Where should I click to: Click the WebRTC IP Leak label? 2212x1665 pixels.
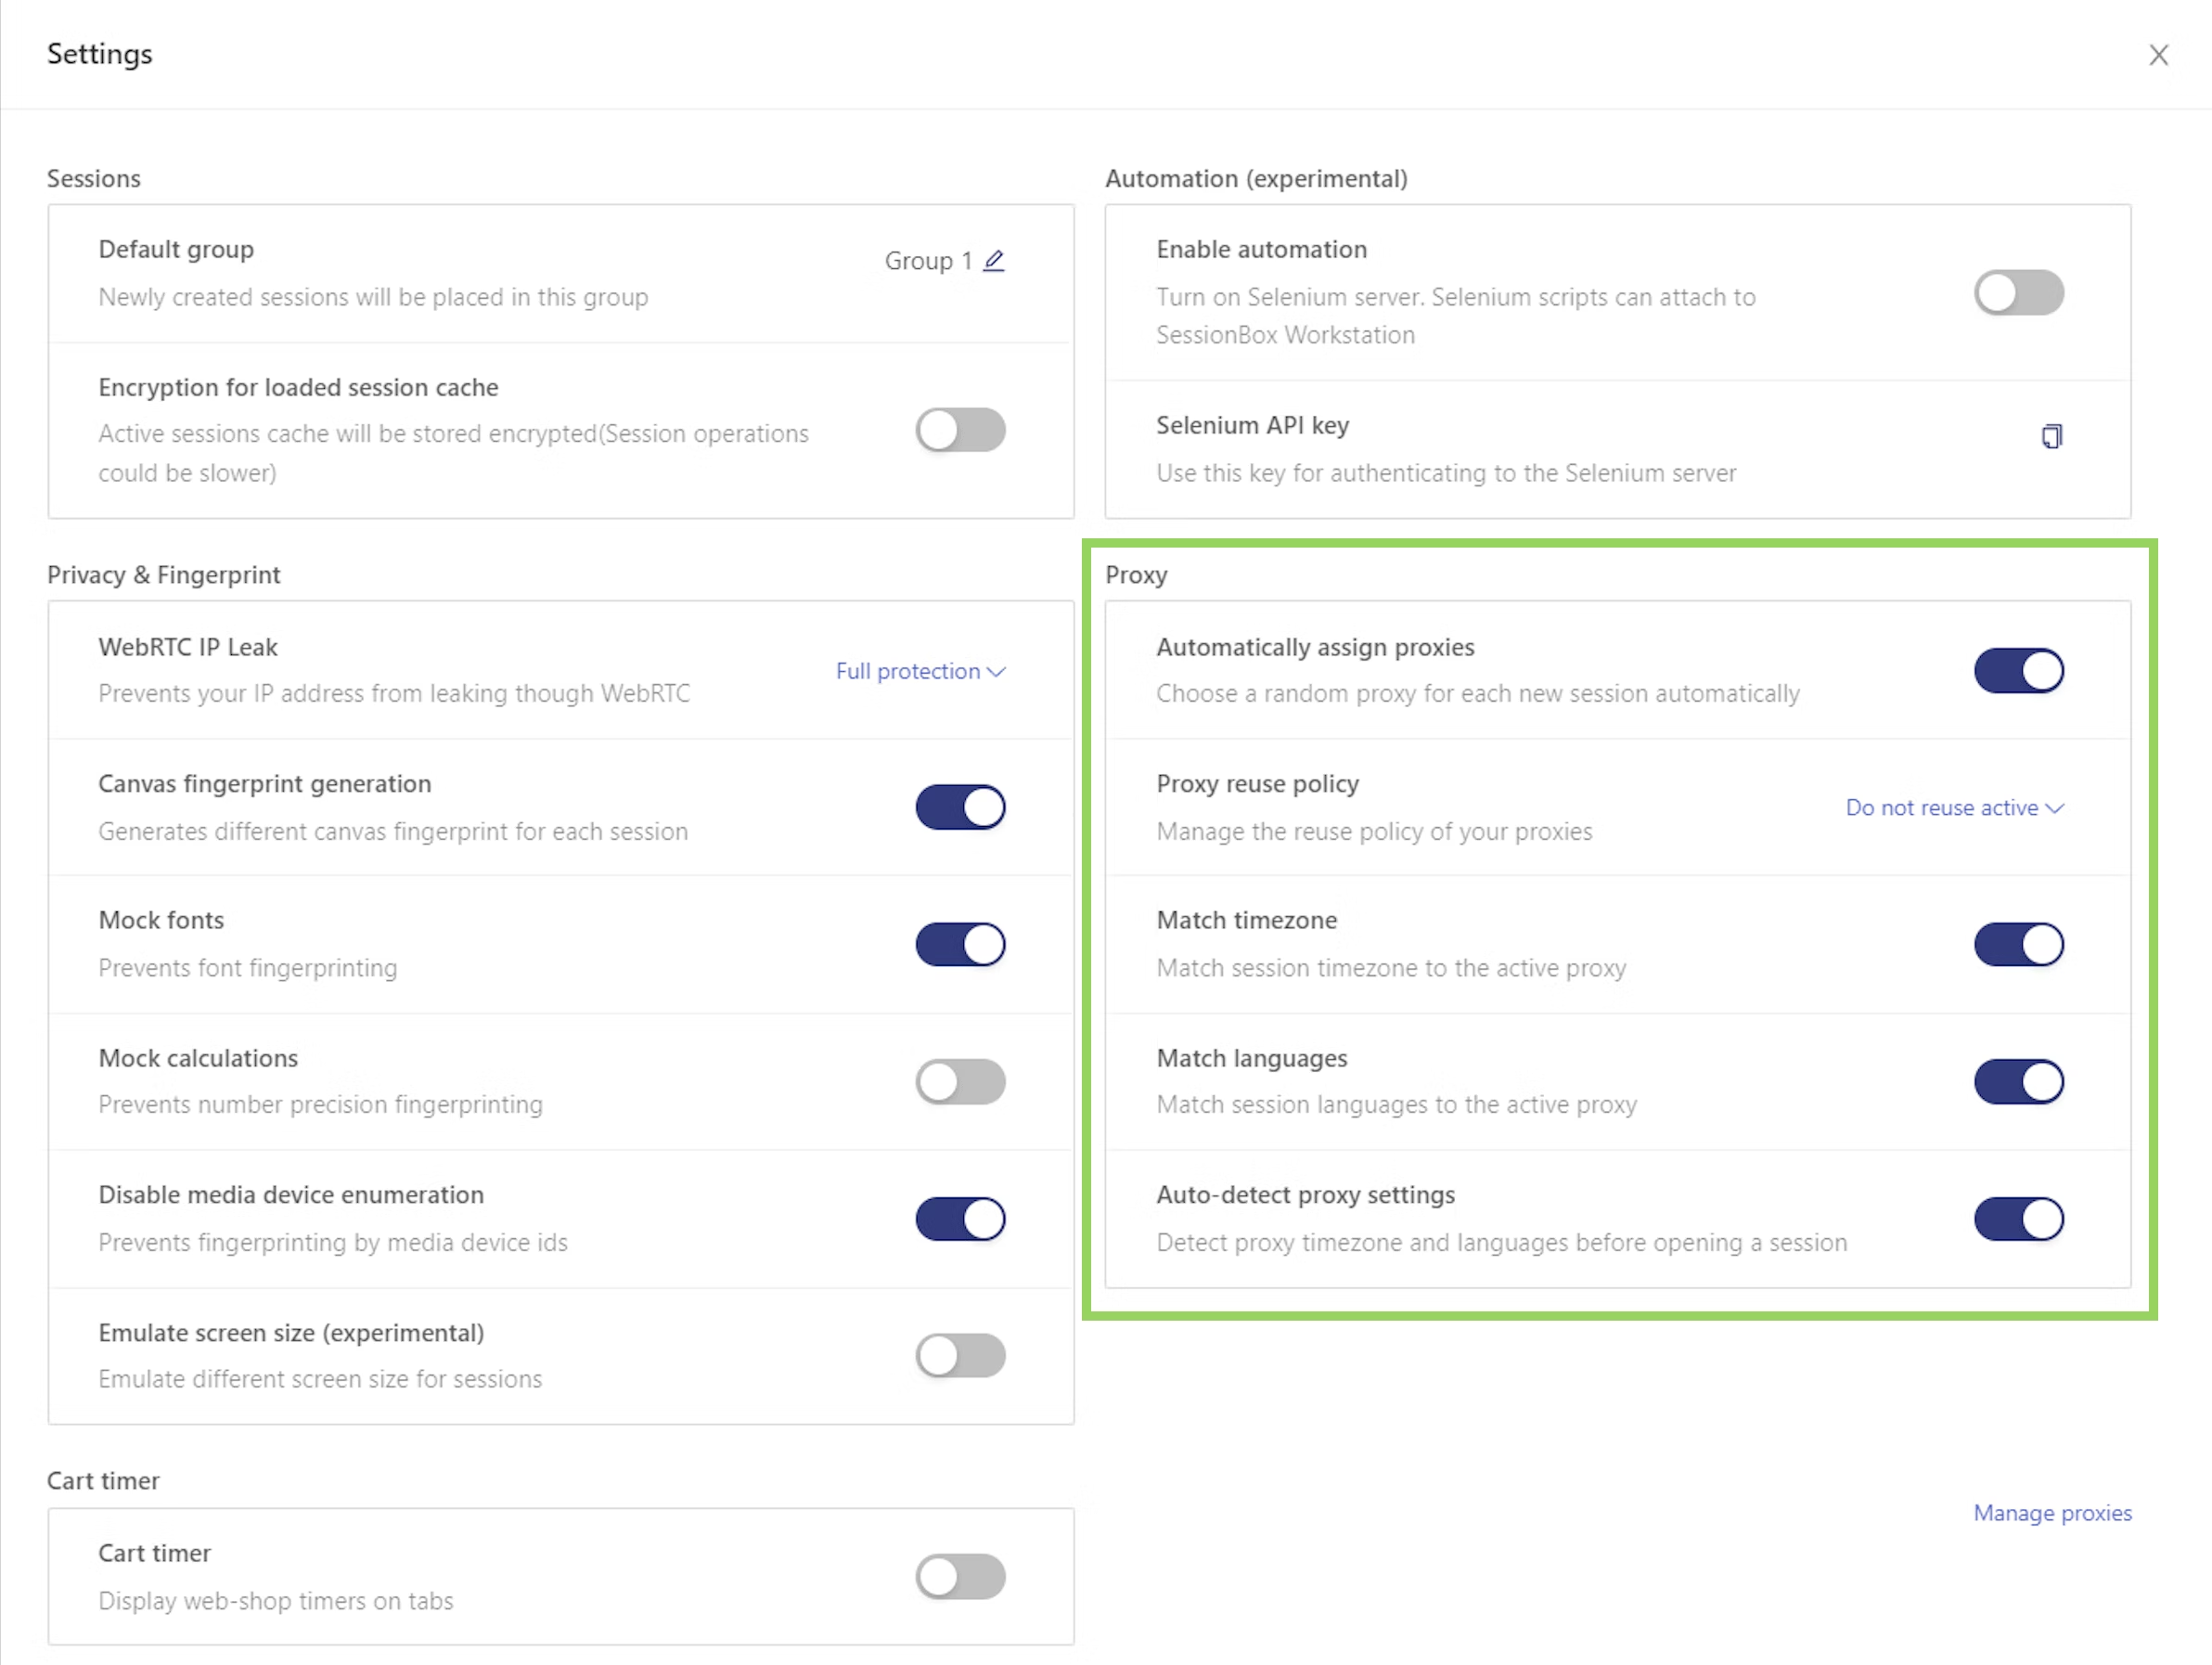188,647
